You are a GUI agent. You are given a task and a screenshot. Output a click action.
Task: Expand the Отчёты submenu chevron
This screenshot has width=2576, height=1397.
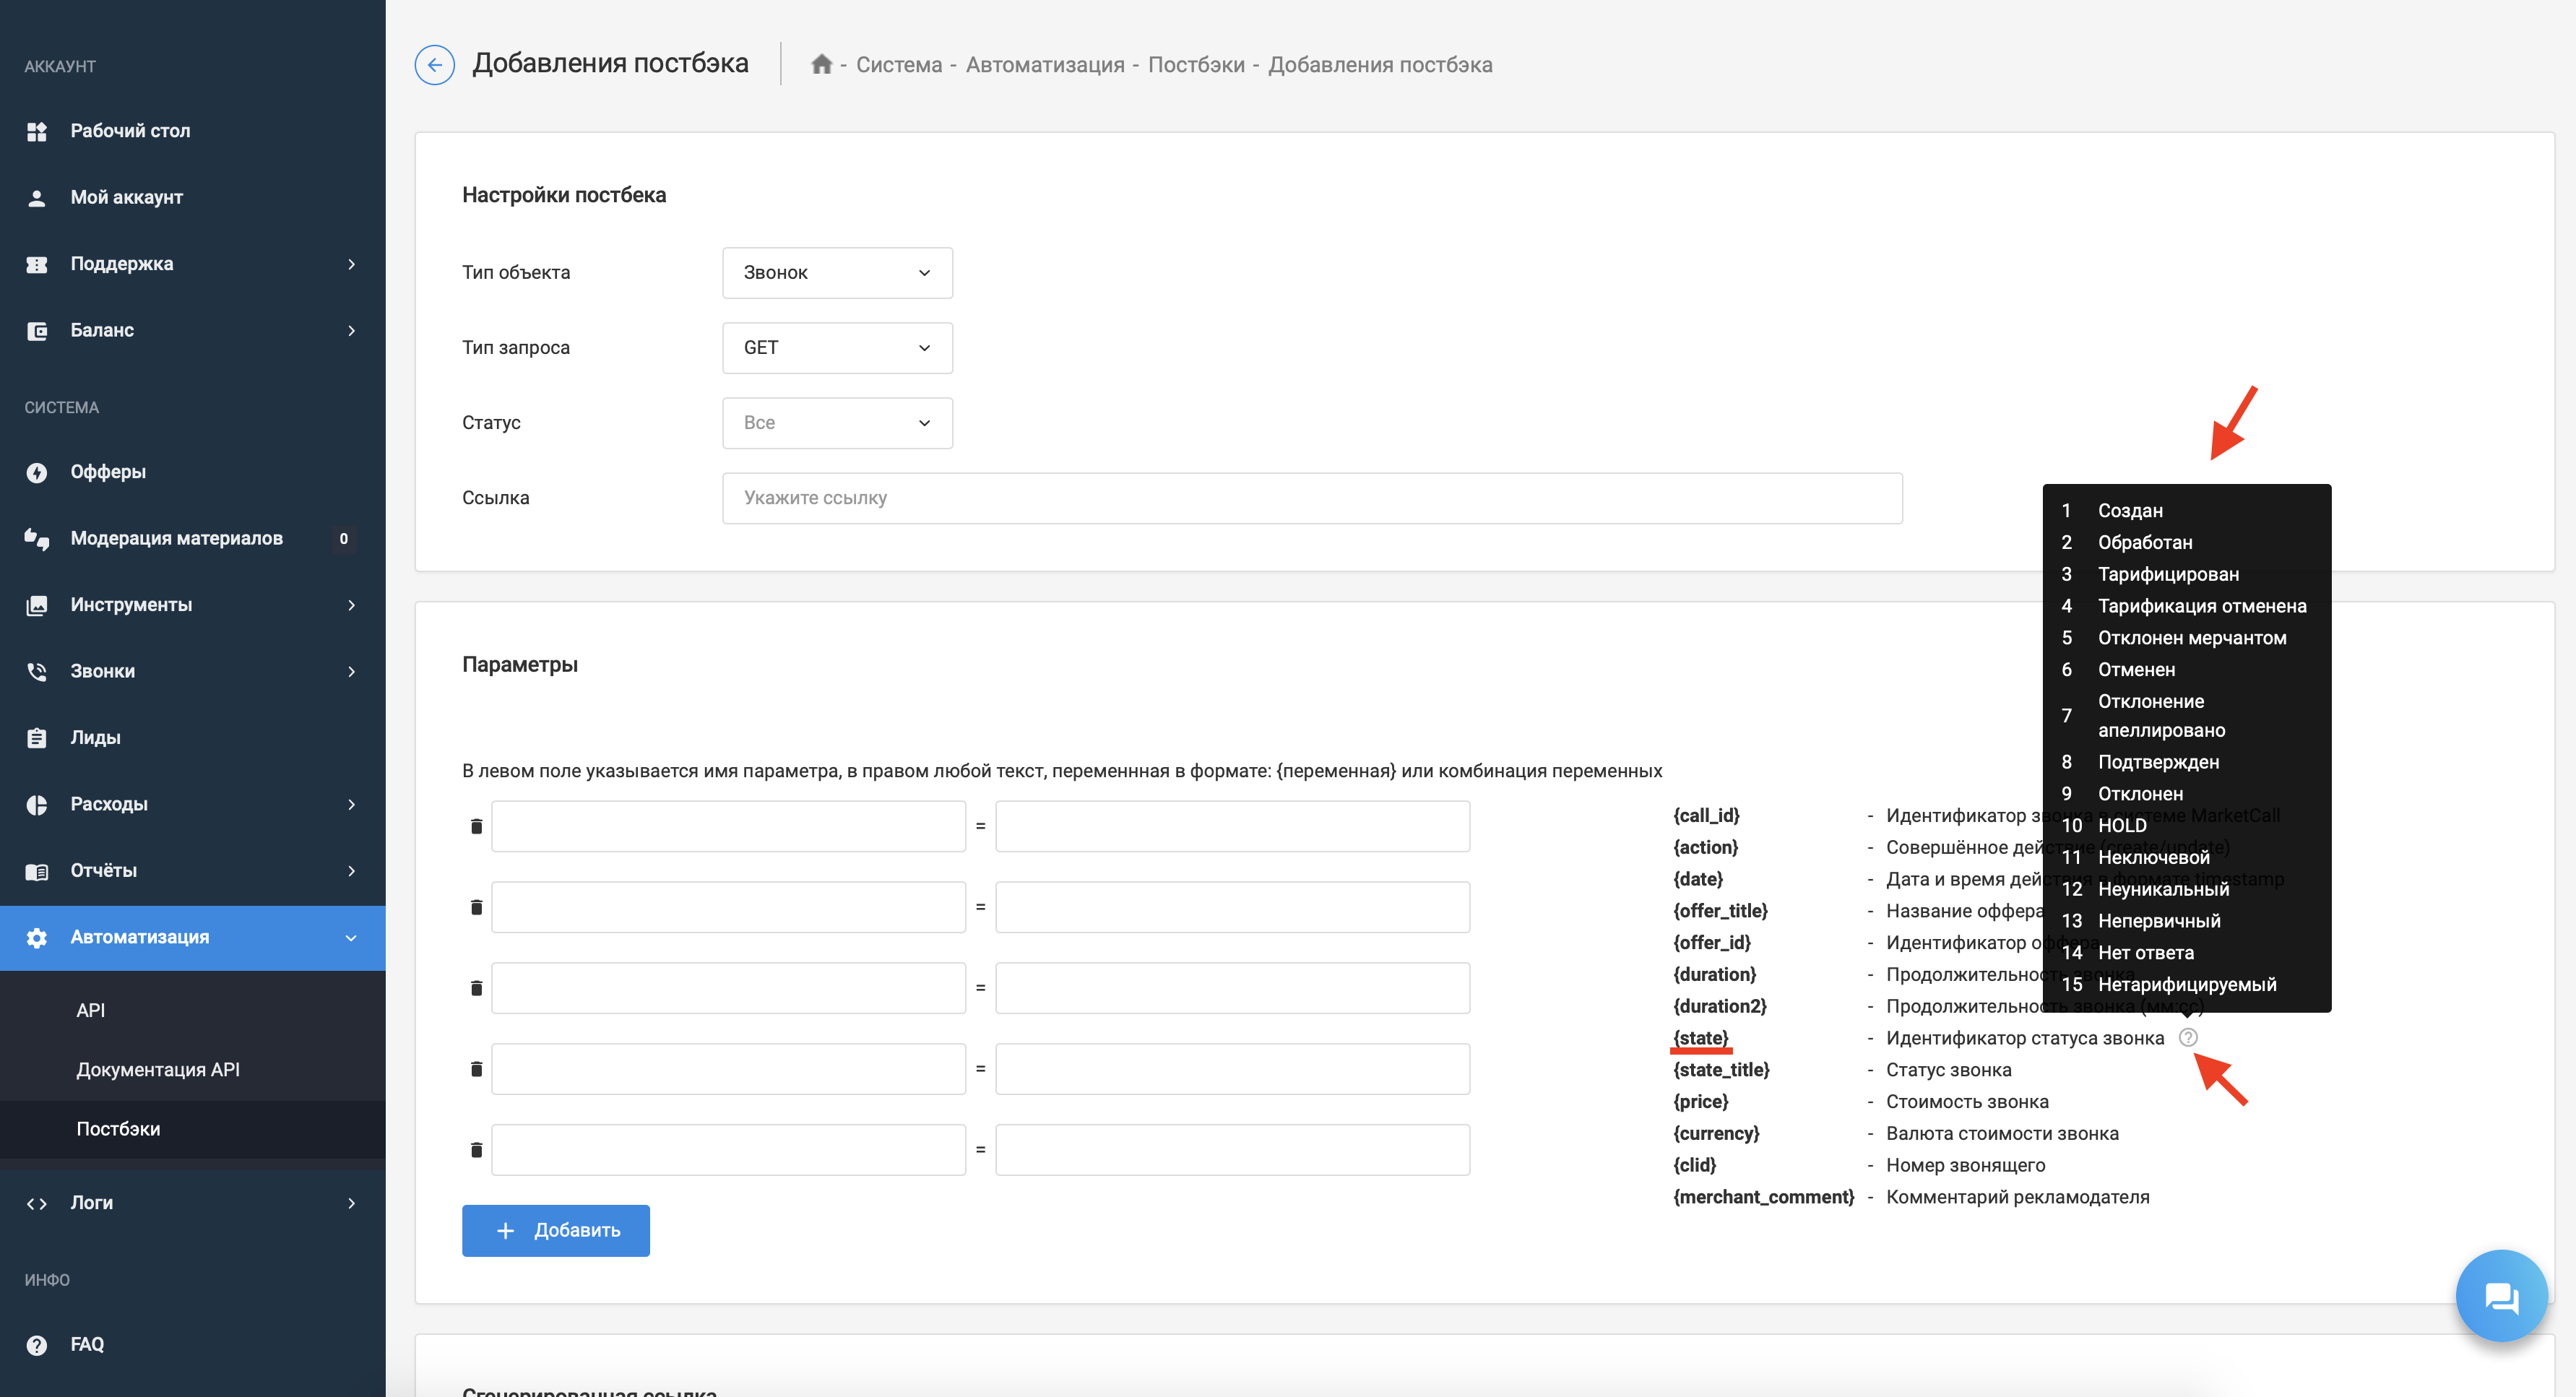(351, 871)
